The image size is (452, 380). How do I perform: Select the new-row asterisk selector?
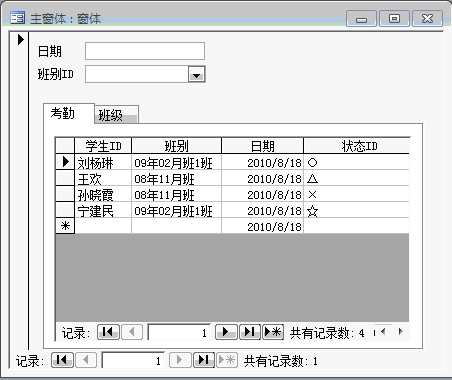point(65,226)
